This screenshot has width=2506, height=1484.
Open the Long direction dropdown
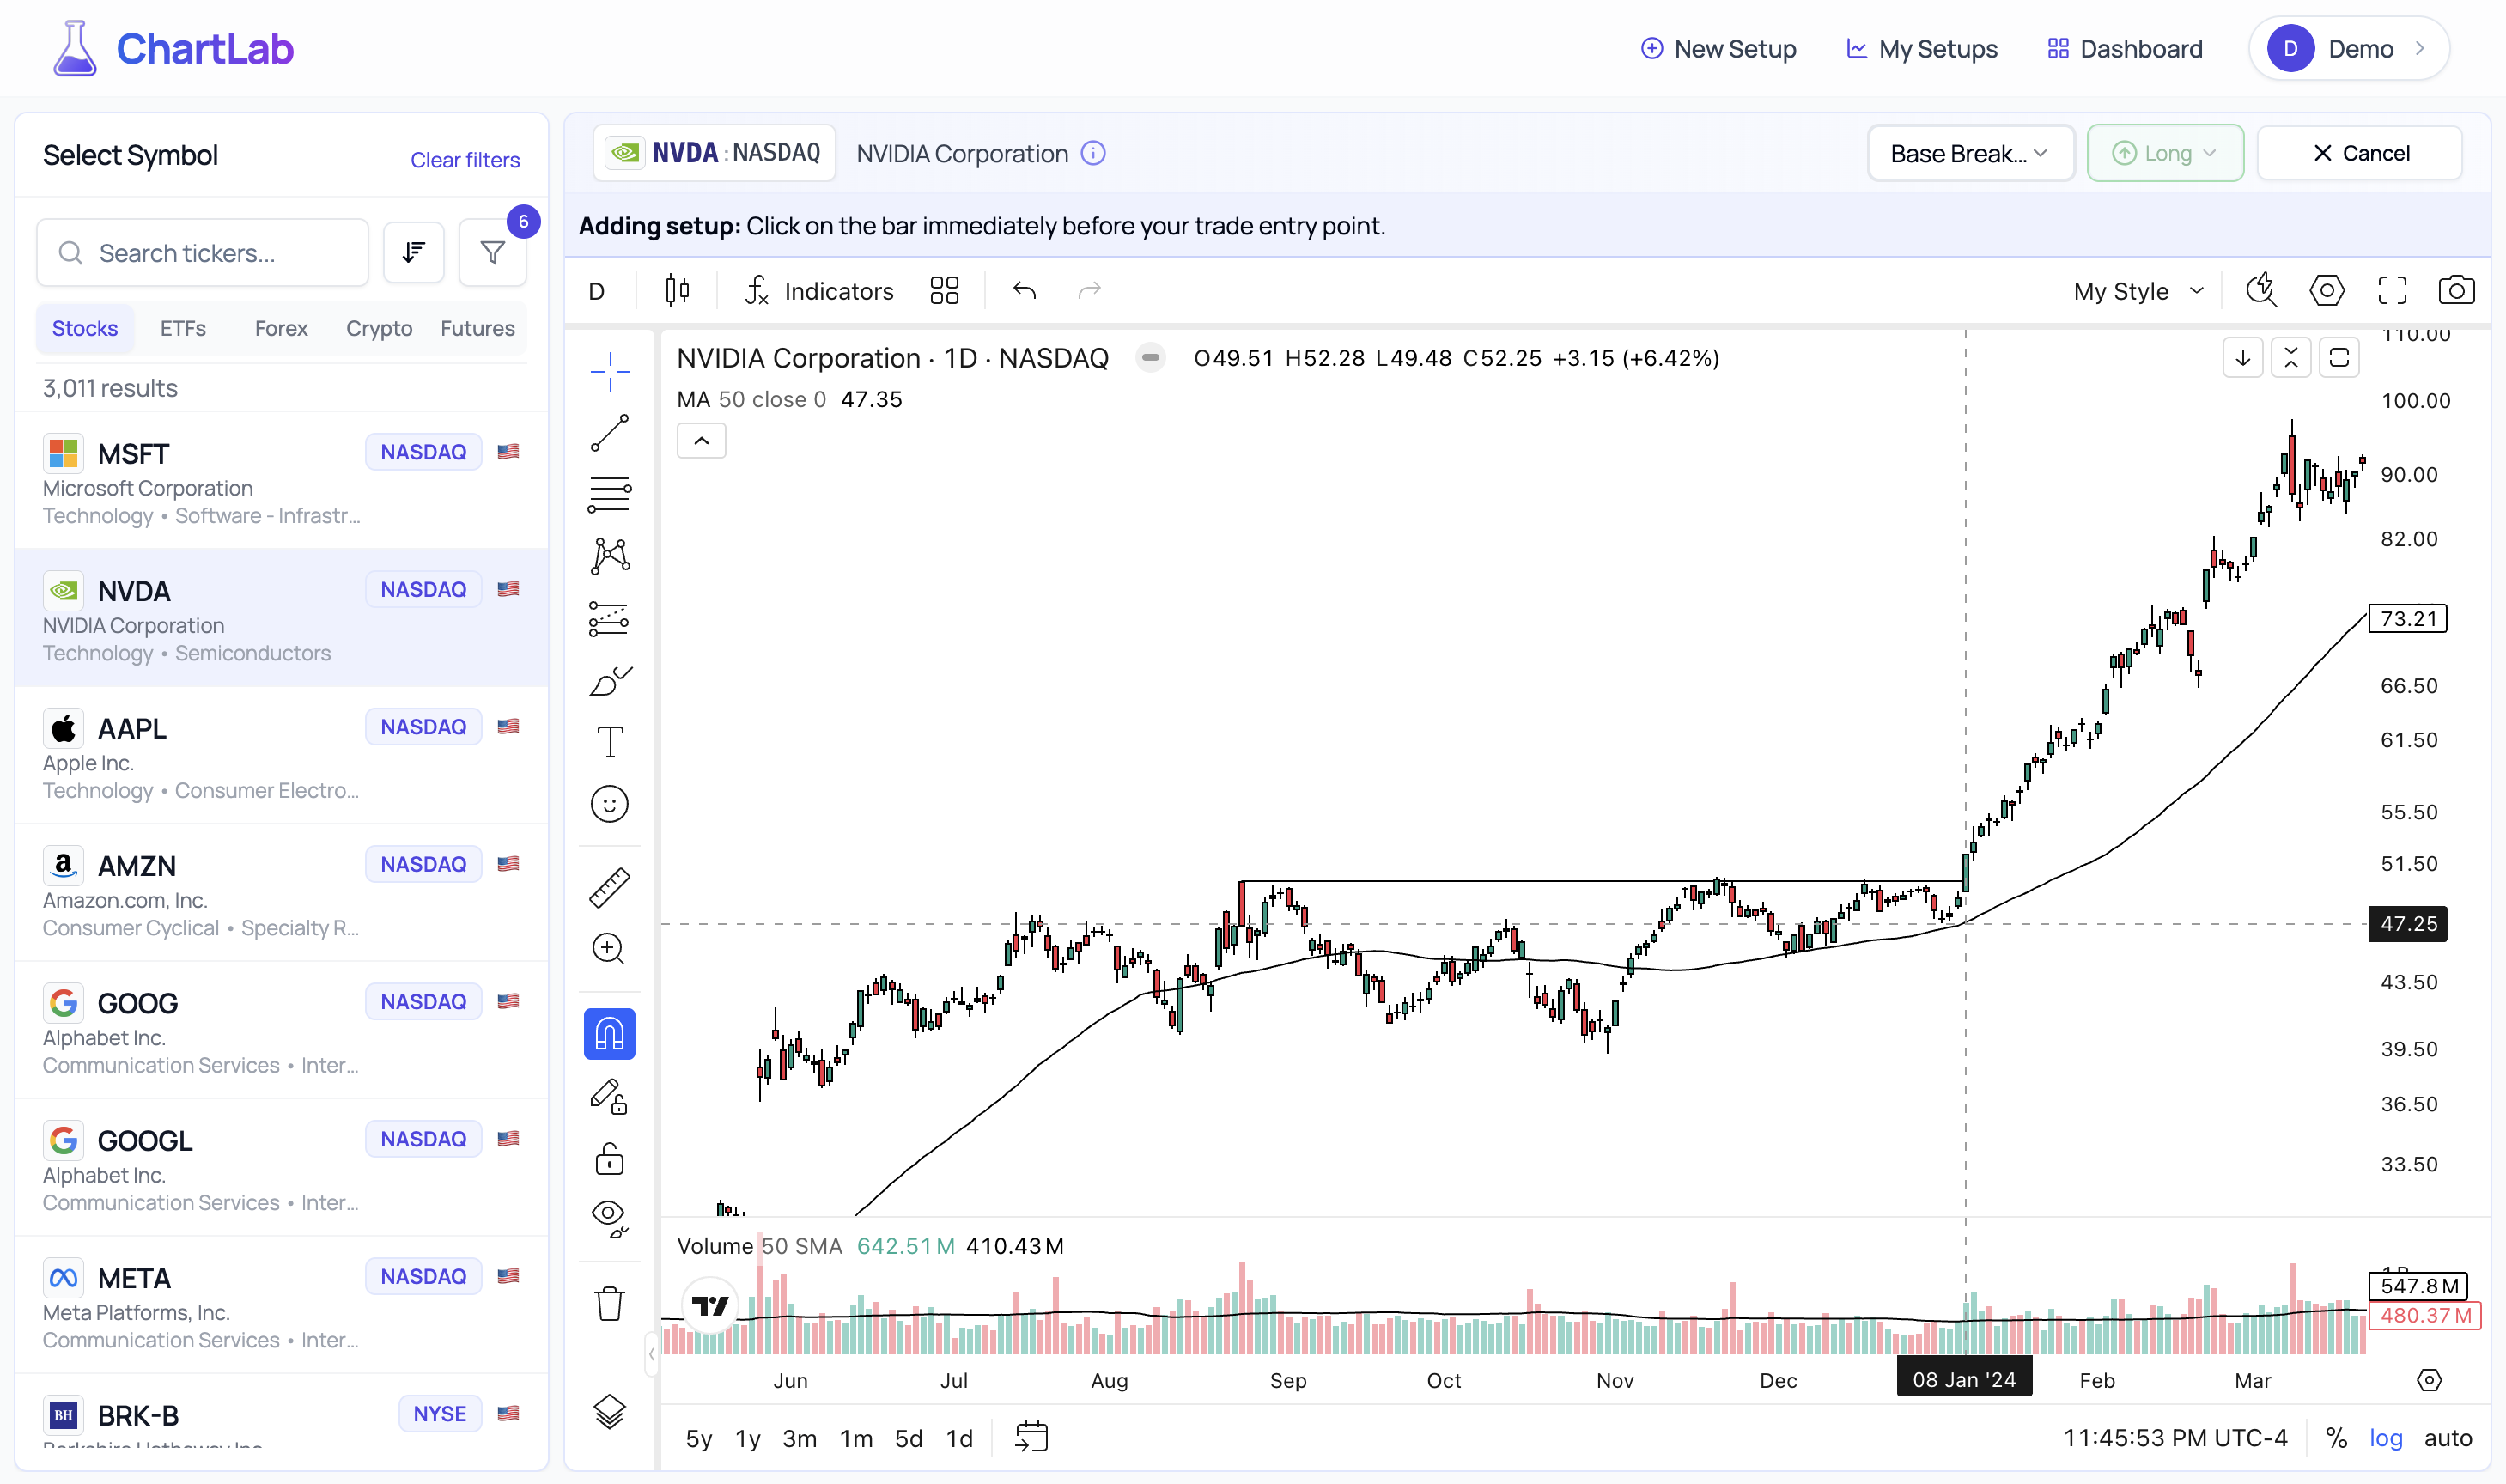pos(2165,153)
